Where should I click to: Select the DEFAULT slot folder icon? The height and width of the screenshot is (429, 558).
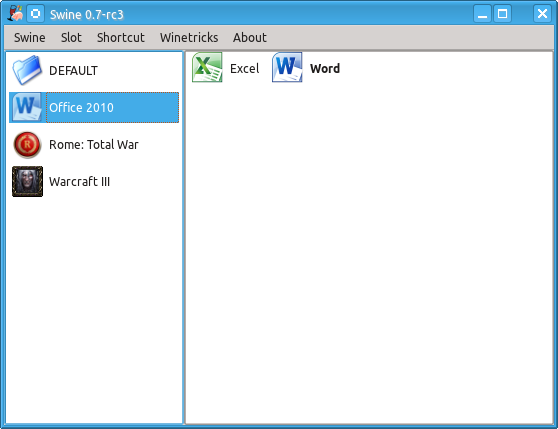click(x=27, y=70)
